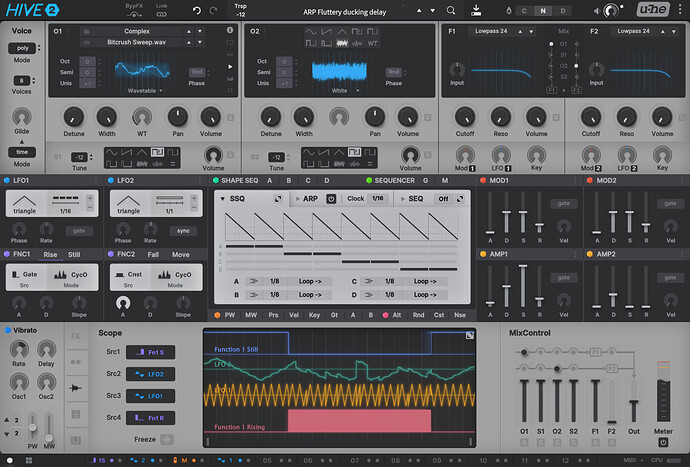Image resolution: width=690 pixels, height=467 pixels.
Task: Toggle the ARP power button
Action: 331,199
